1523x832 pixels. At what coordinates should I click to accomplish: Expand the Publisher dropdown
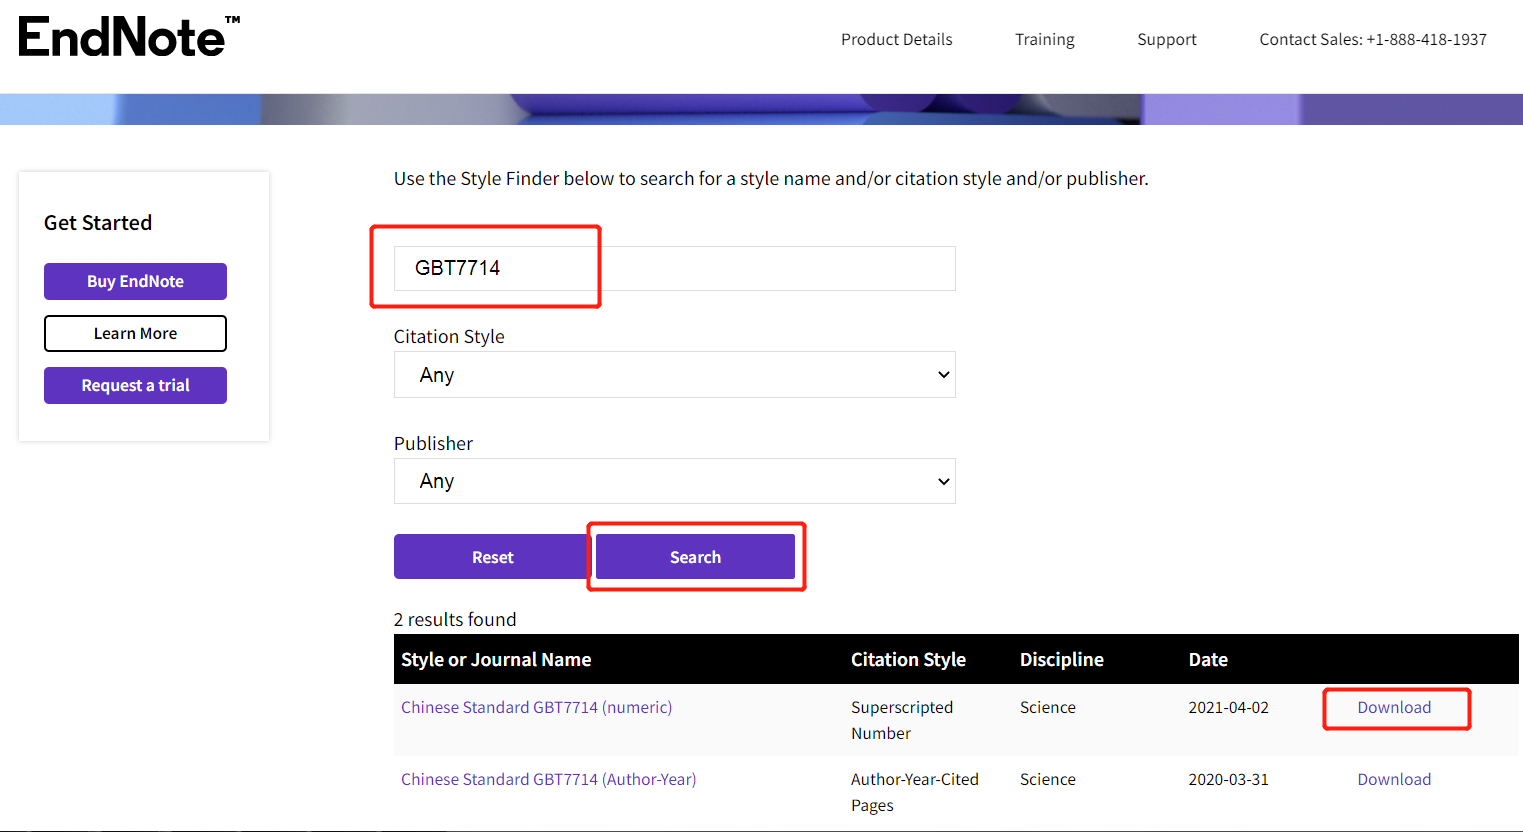point(674,481)
